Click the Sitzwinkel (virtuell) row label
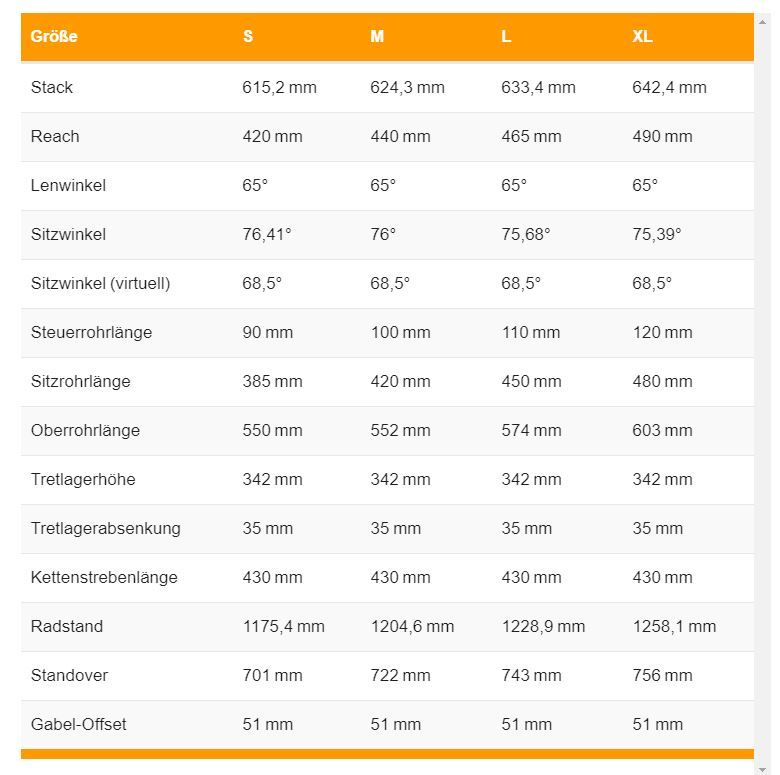780x775 pixels. (100, 284)
